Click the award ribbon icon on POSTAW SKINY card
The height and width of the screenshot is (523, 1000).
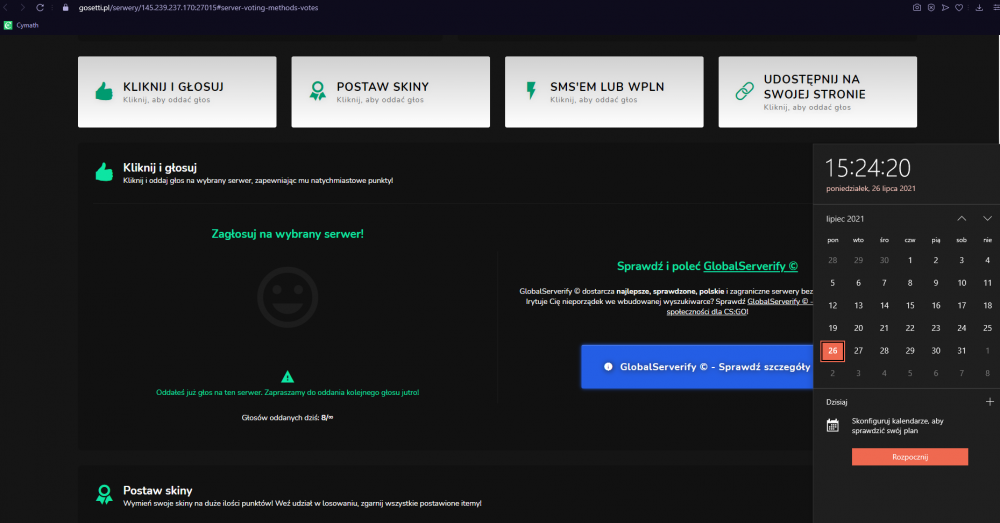pos(318,91)
